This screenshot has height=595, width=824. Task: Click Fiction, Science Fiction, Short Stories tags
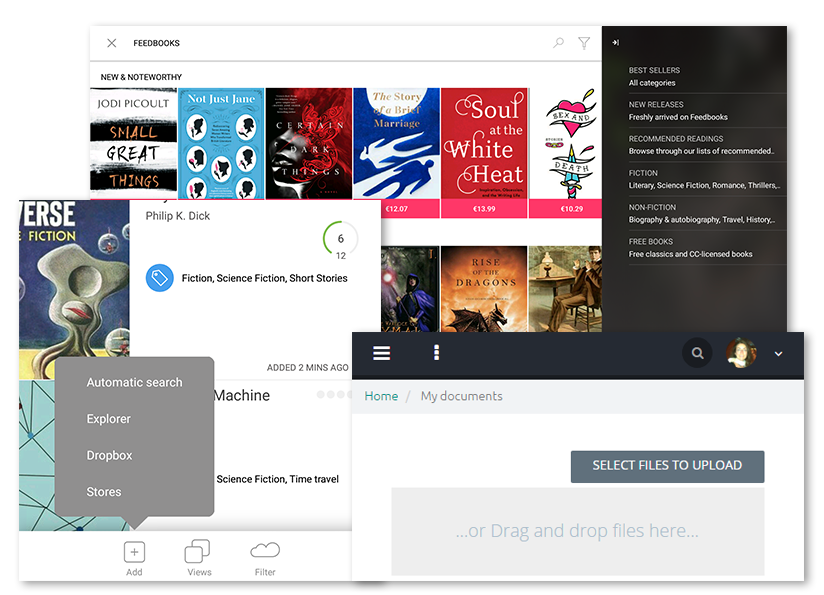(264, 278)
